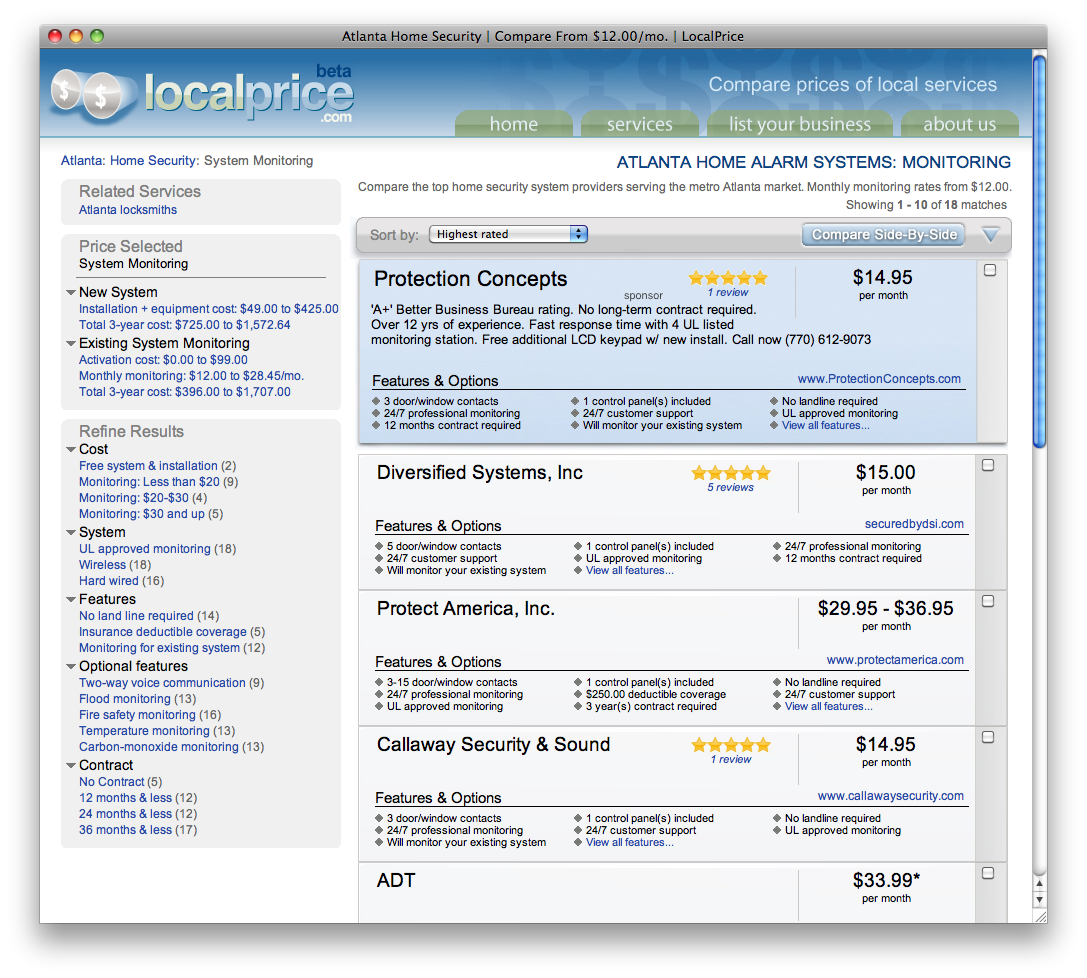Click Diversified Systems five-star rating
The height and width of the screenshot is (978, 1087).
tap(731, 473)
